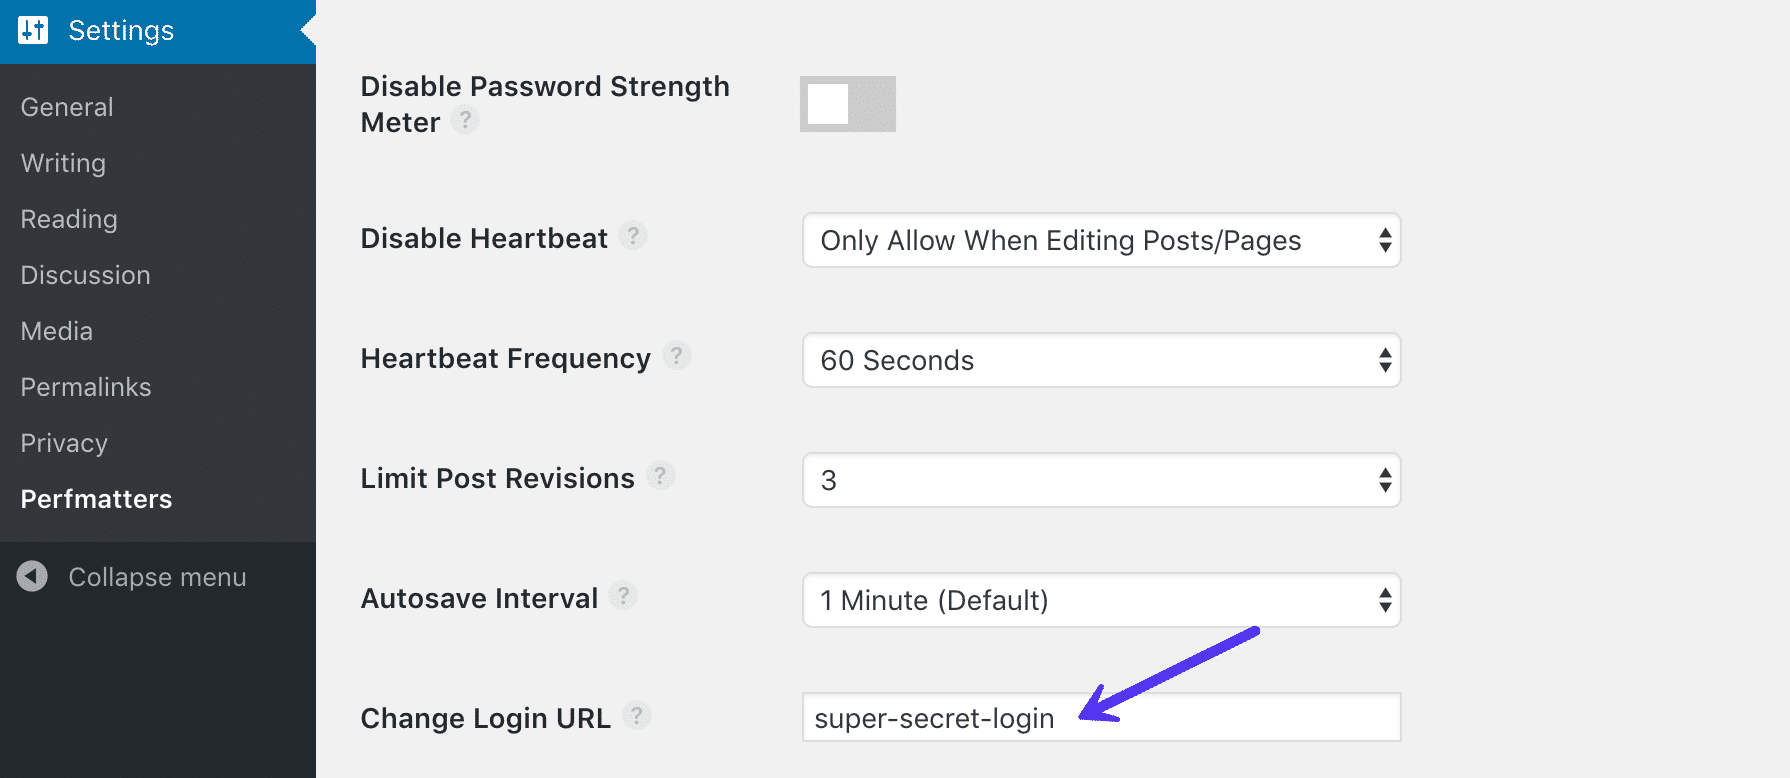Click the help icon next to Heartbeat Frequency
Viewport: 1790px width, 778px height.
coord(677,356)
